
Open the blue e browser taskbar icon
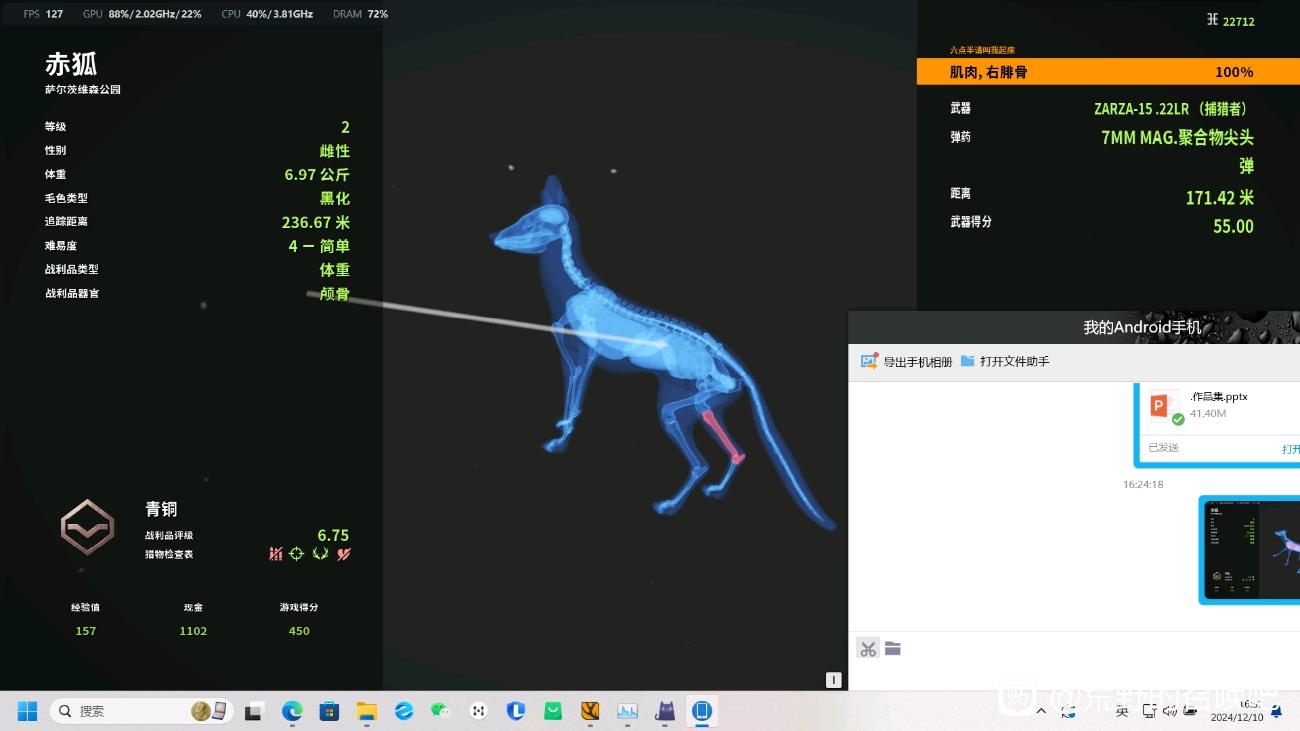(404, 711)
